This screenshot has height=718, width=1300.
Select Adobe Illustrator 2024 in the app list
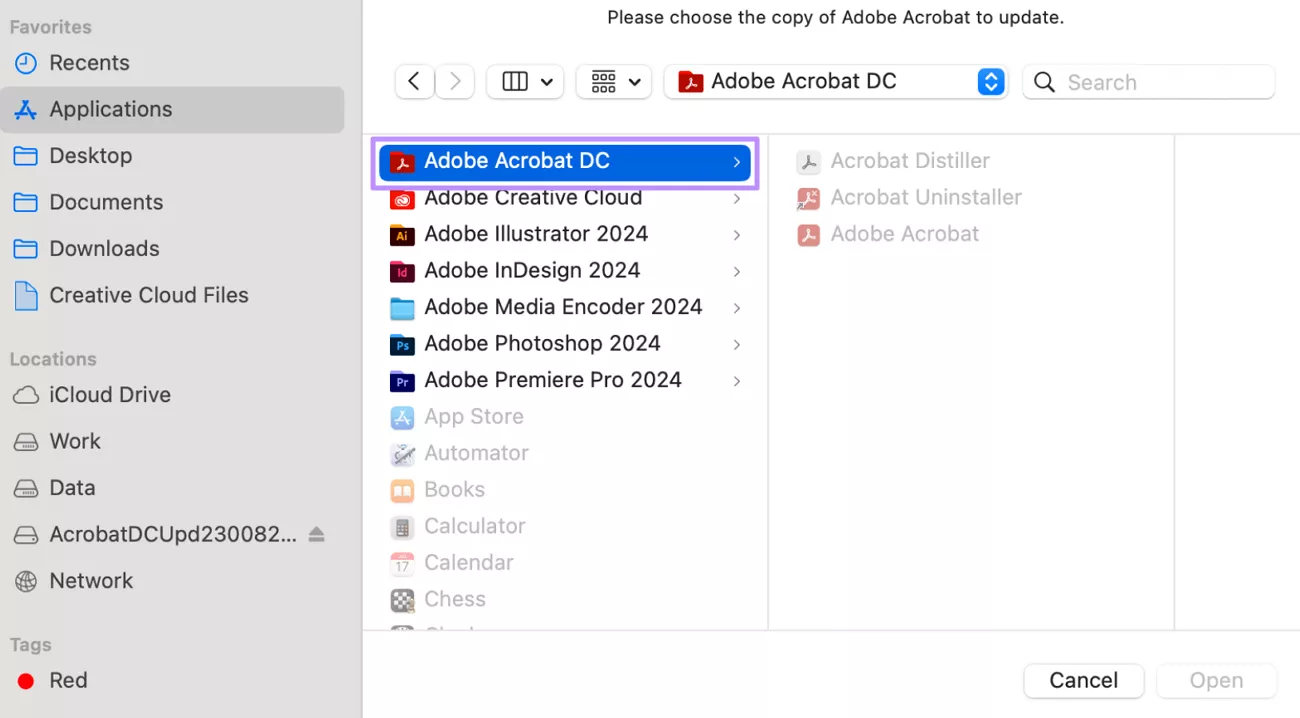click(x=535, y=233)
